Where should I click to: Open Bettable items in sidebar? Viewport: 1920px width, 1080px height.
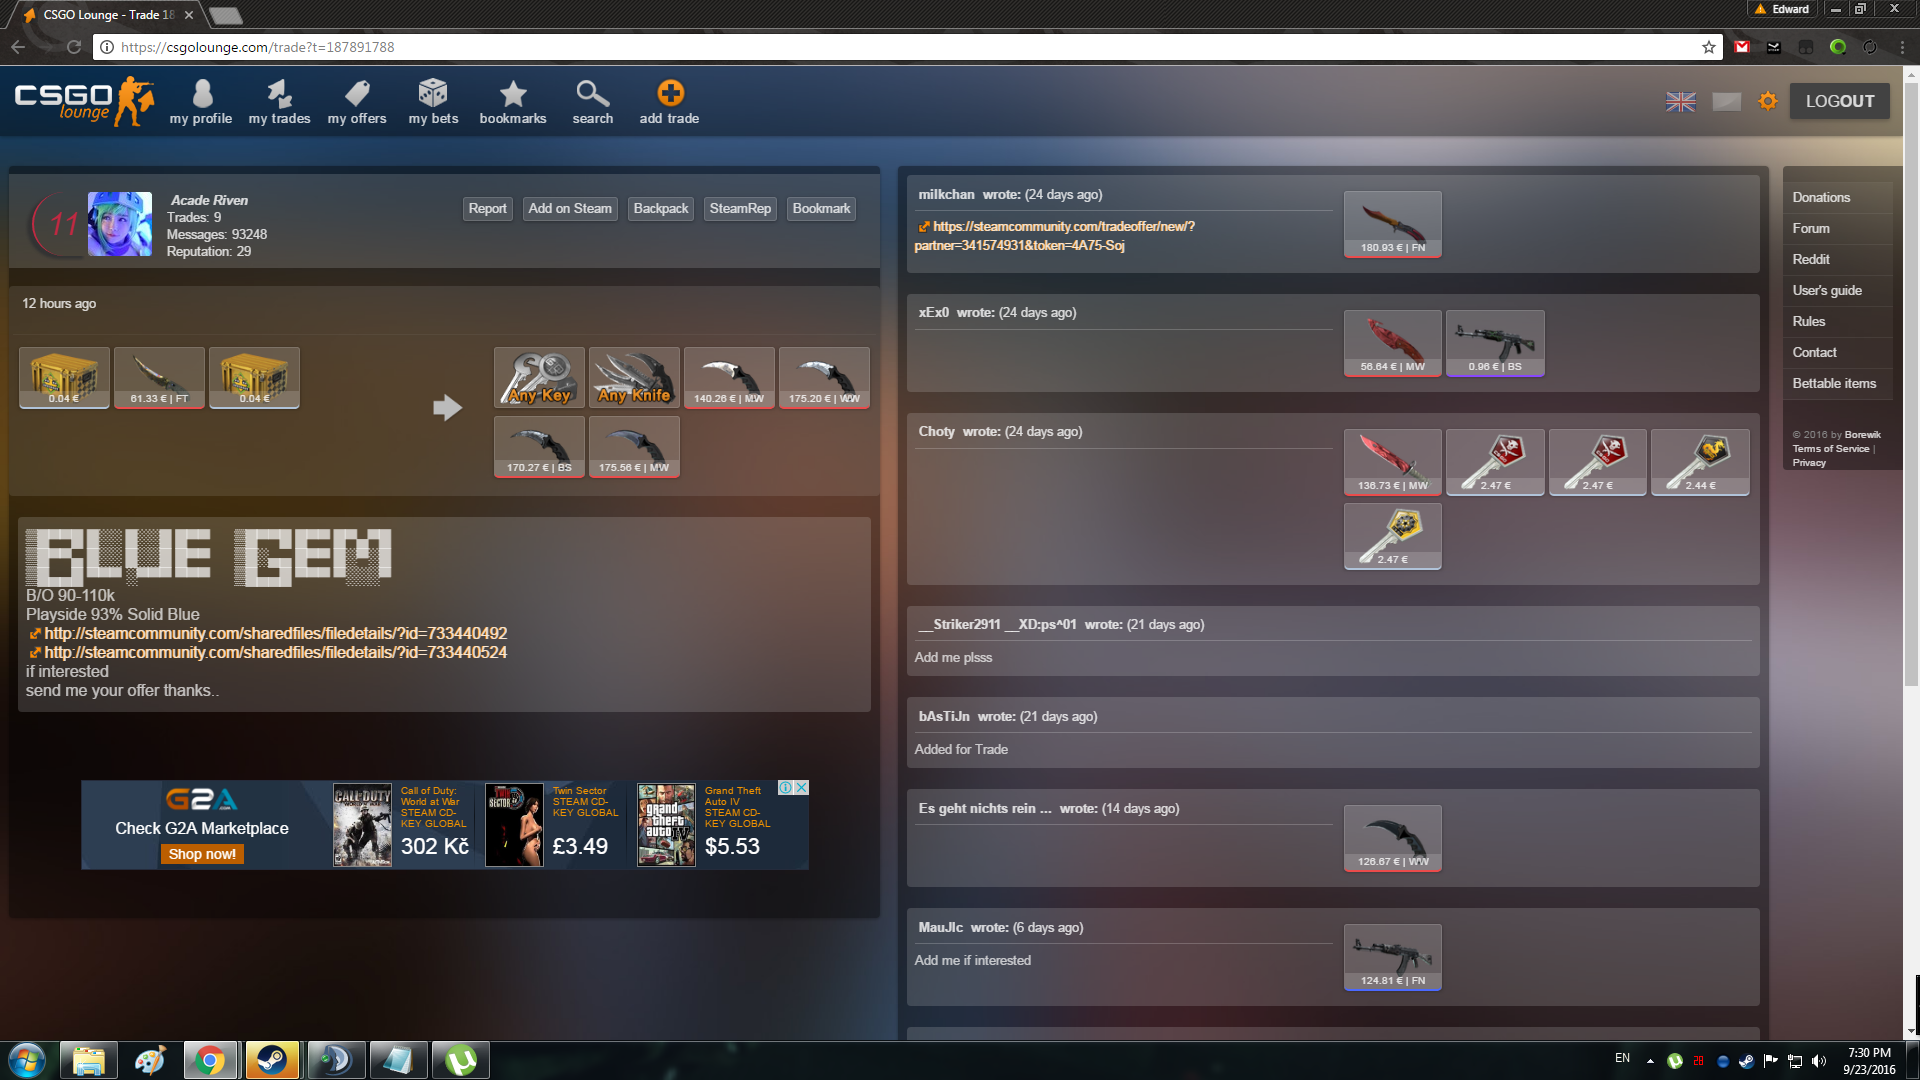1834,383
